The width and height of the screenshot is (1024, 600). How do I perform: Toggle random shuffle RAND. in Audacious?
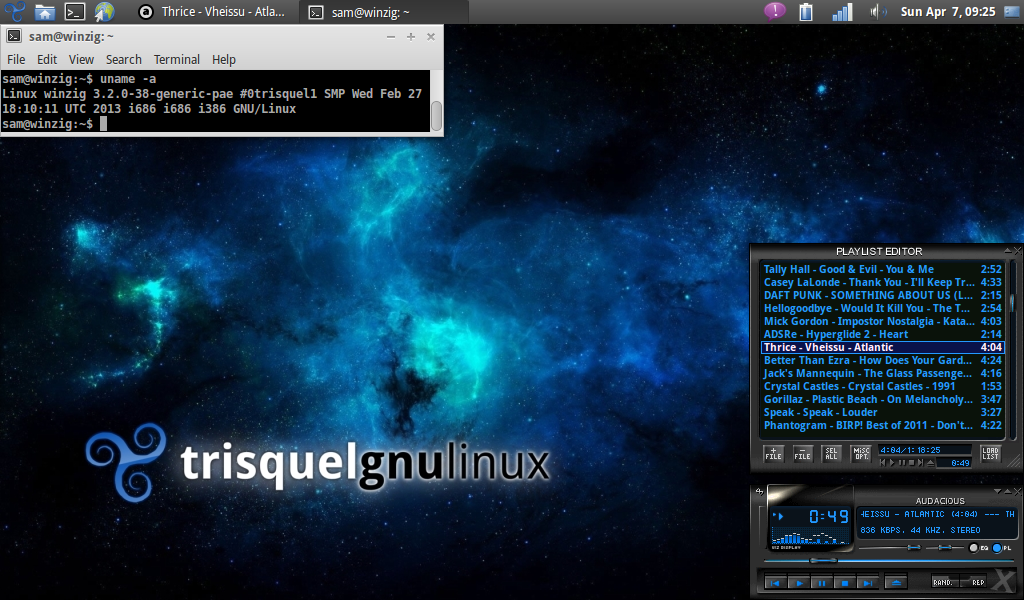pyautogui.click(x=944, y=582)
